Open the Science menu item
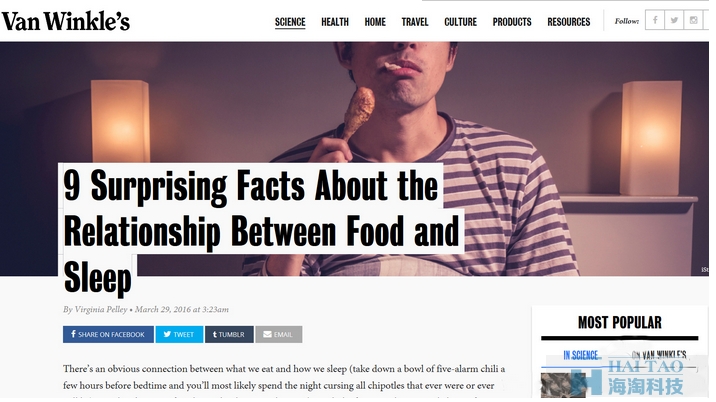 (290, 22)
